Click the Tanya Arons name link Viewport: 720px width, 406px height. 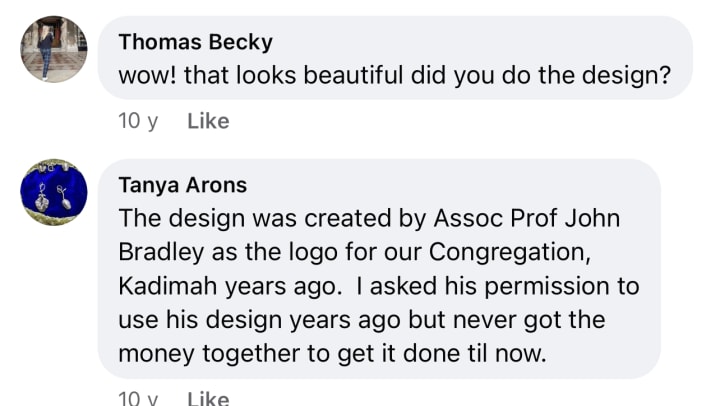pos(182,185)
